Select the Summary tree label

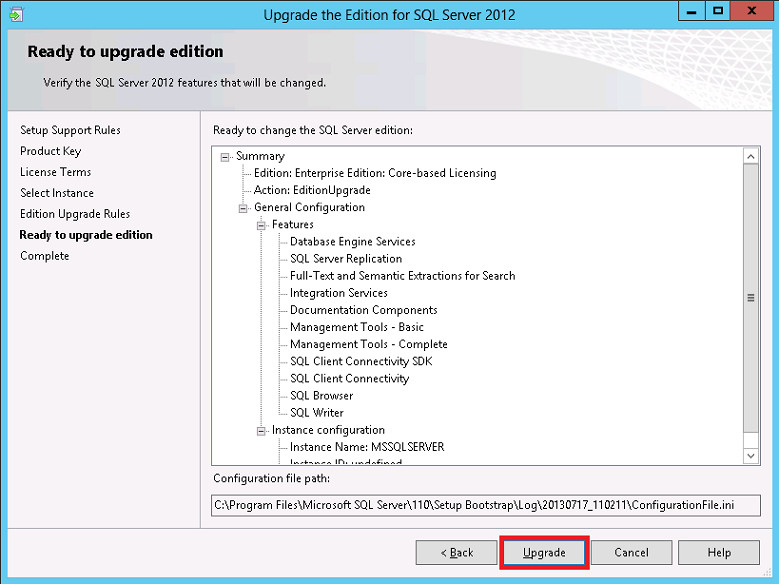(260, 156)
